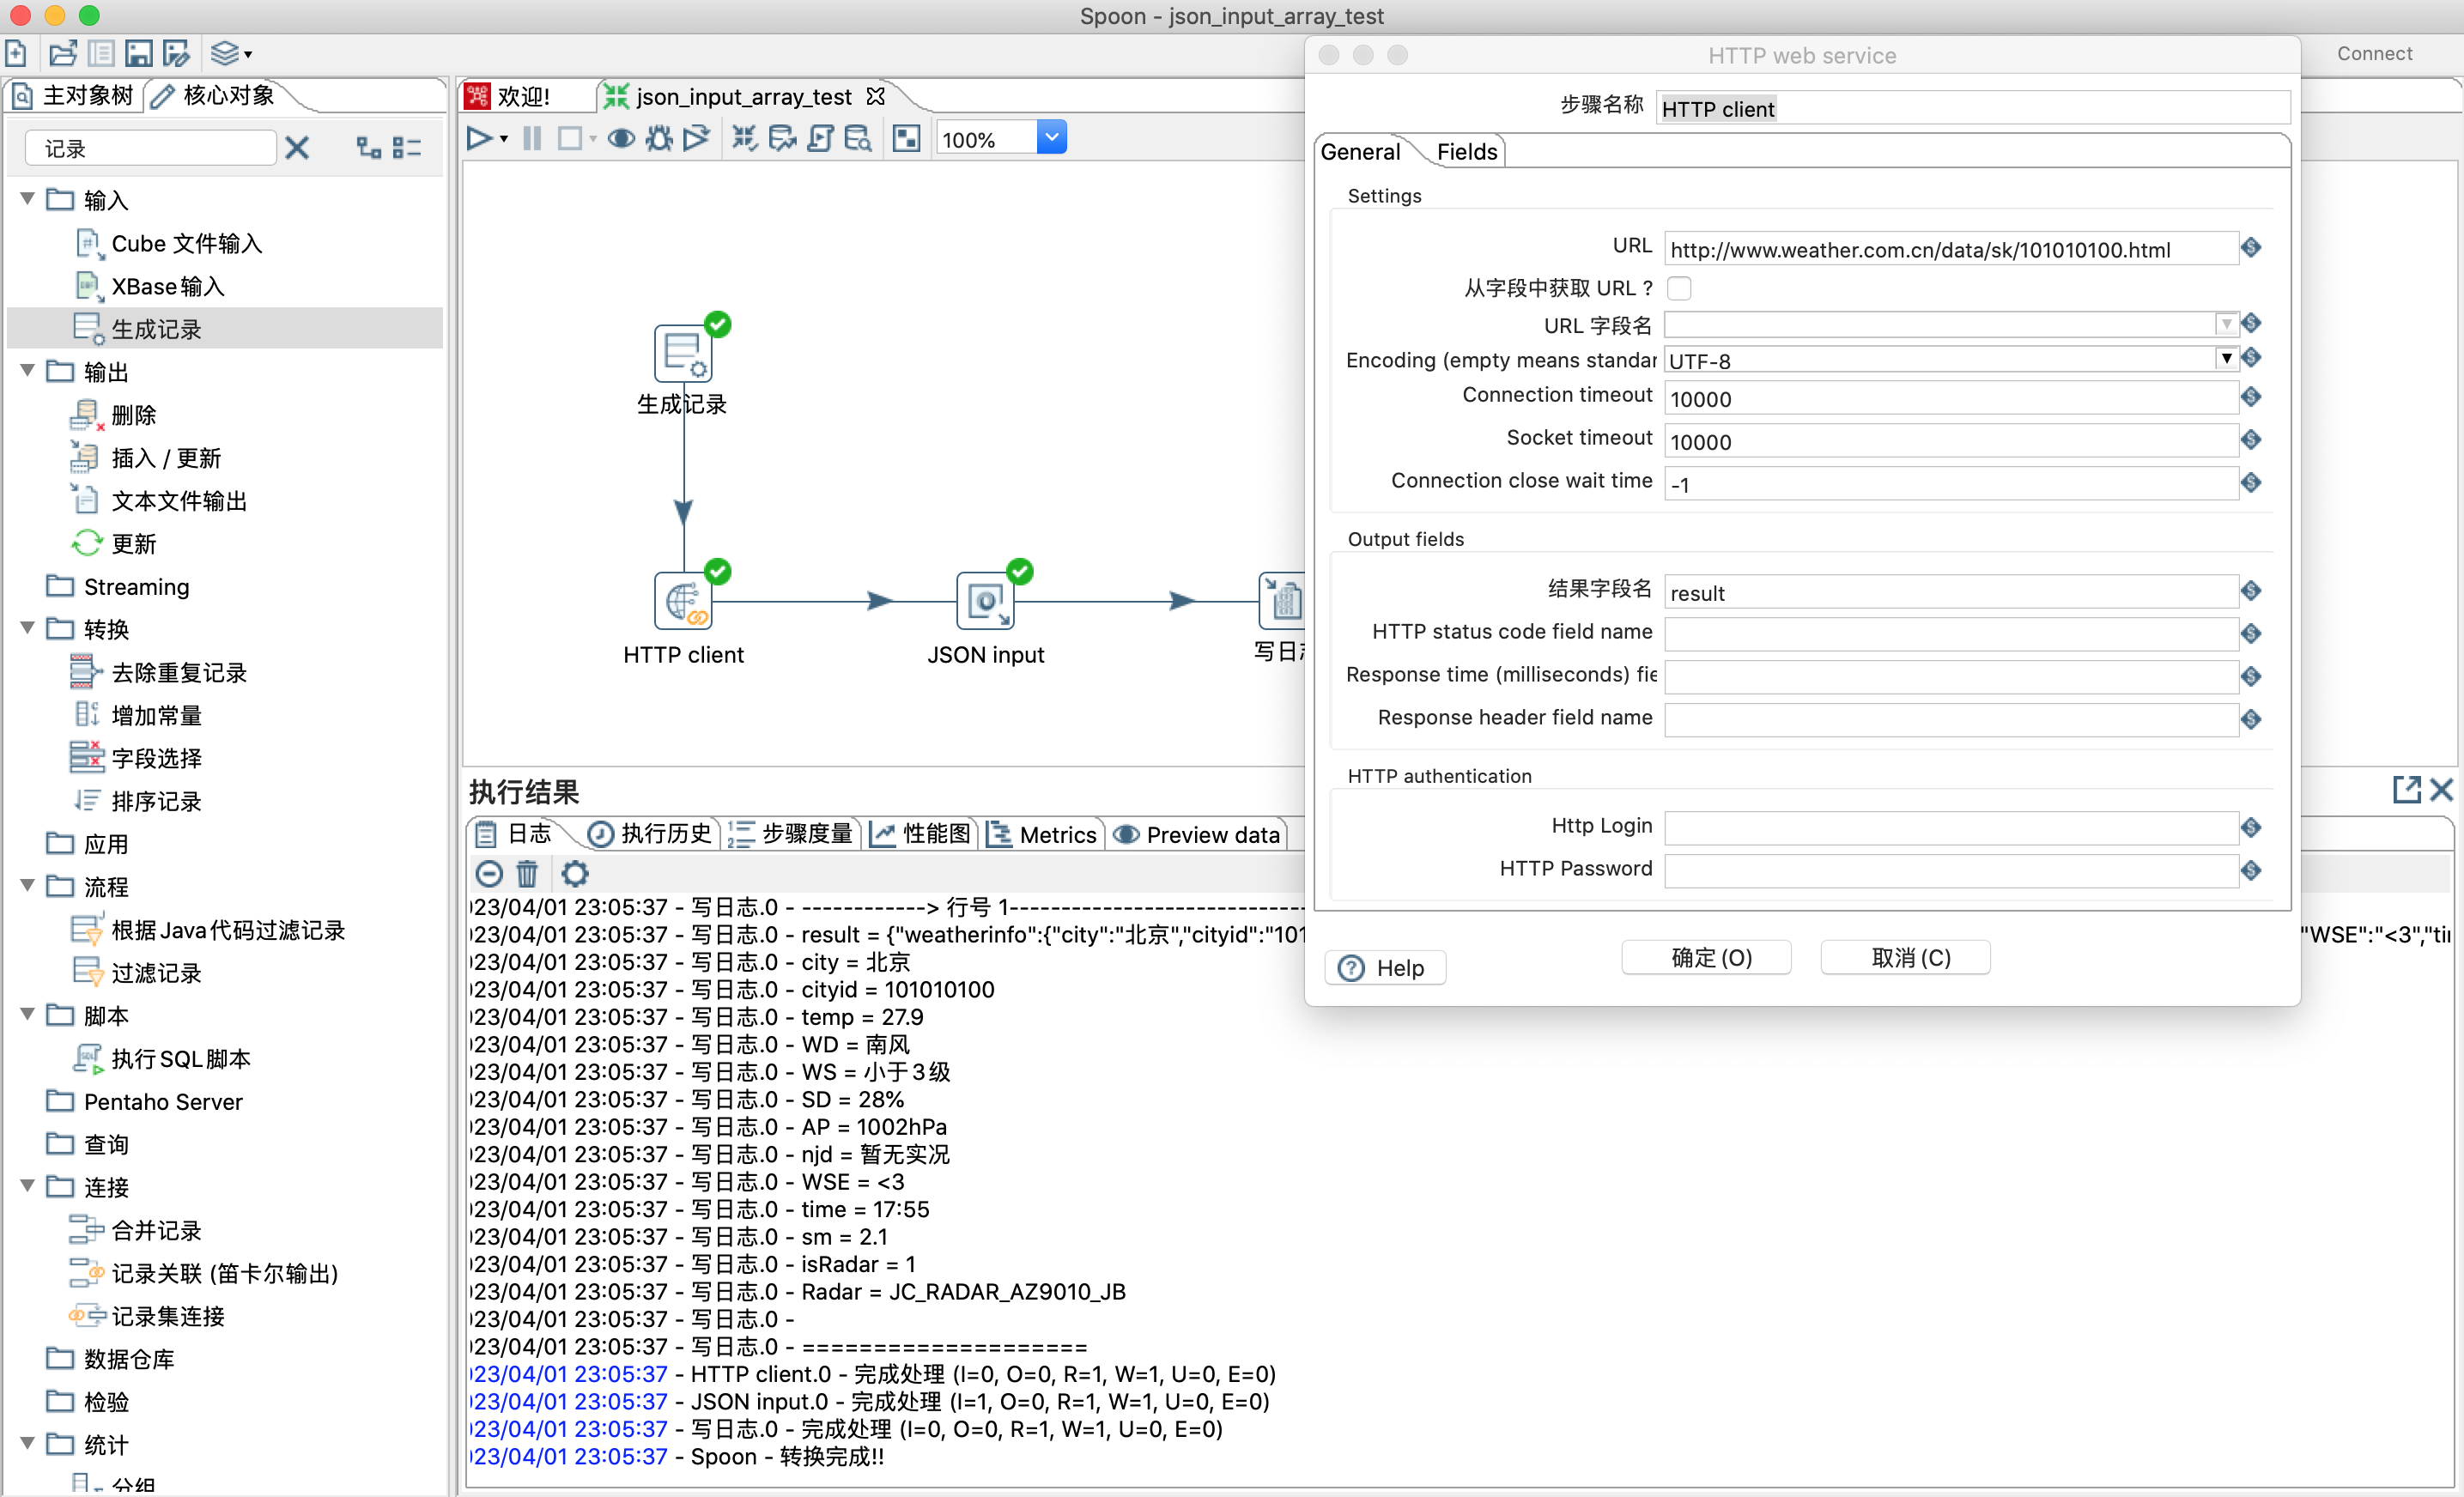2464x1497 pixels.
Task: Open log settings gear icon
Action: coord(575,874)
